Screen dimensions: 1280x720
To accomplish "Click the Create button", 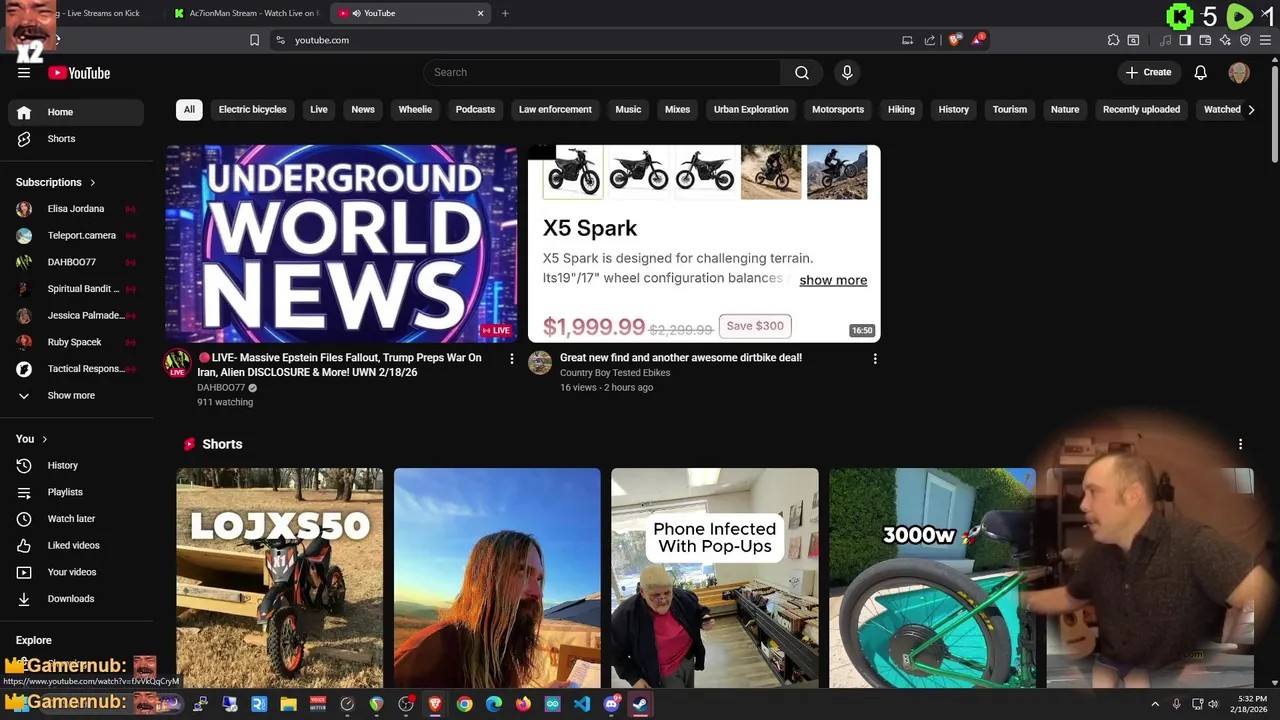I will (1148, 72).
